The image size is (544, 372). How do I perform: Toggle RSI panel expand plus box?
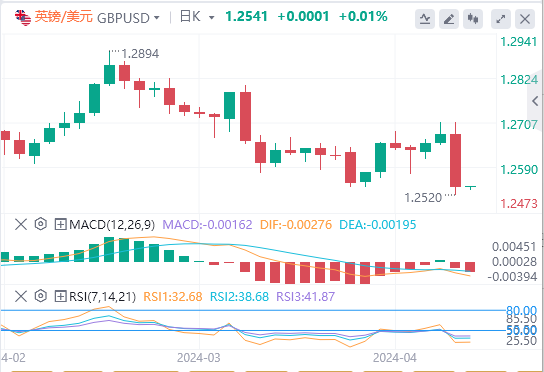(60, 297)
